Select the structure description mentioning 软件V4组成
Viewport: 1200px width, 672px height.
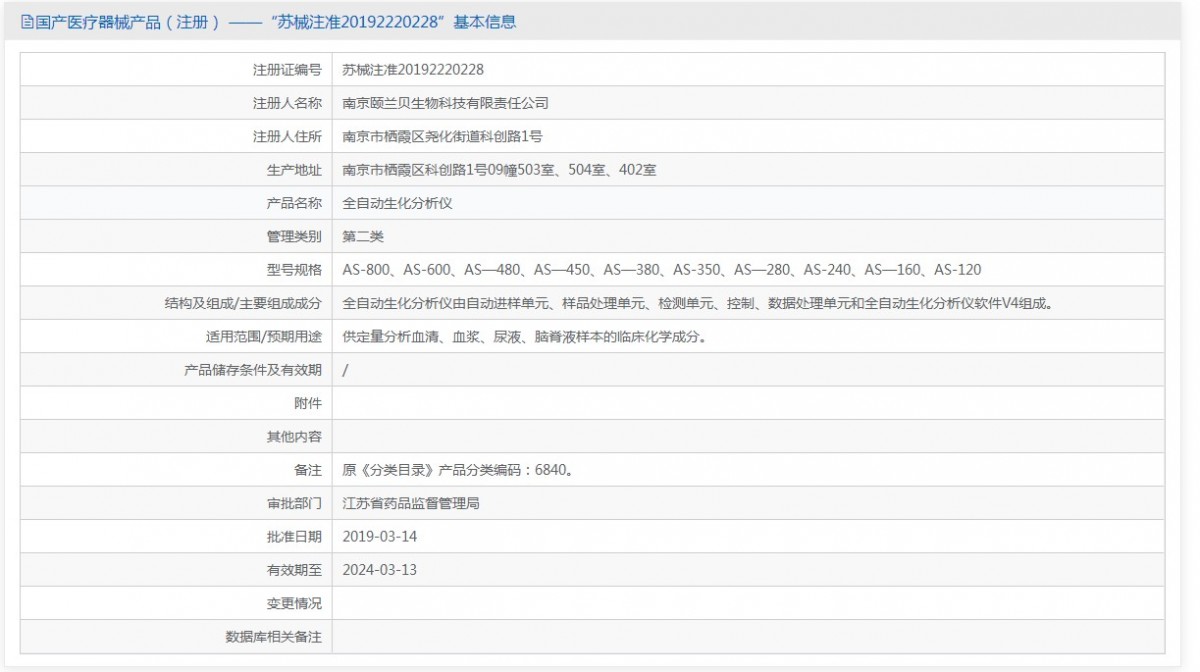(x=698, y=303)
